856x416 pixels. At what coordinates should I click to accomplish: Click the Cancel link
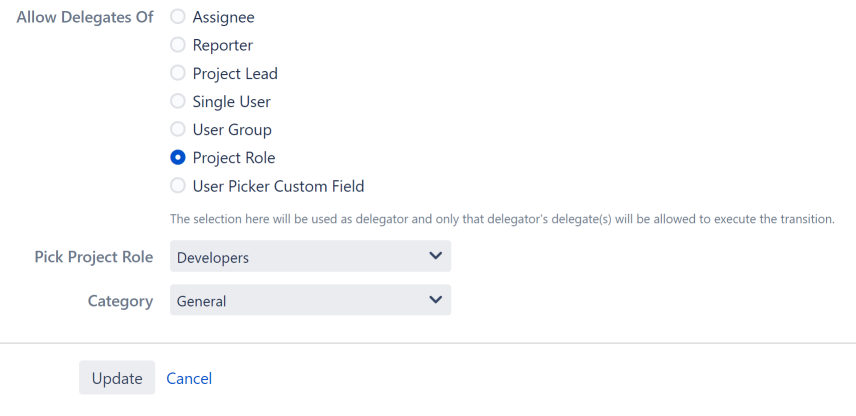pos(189,378)
